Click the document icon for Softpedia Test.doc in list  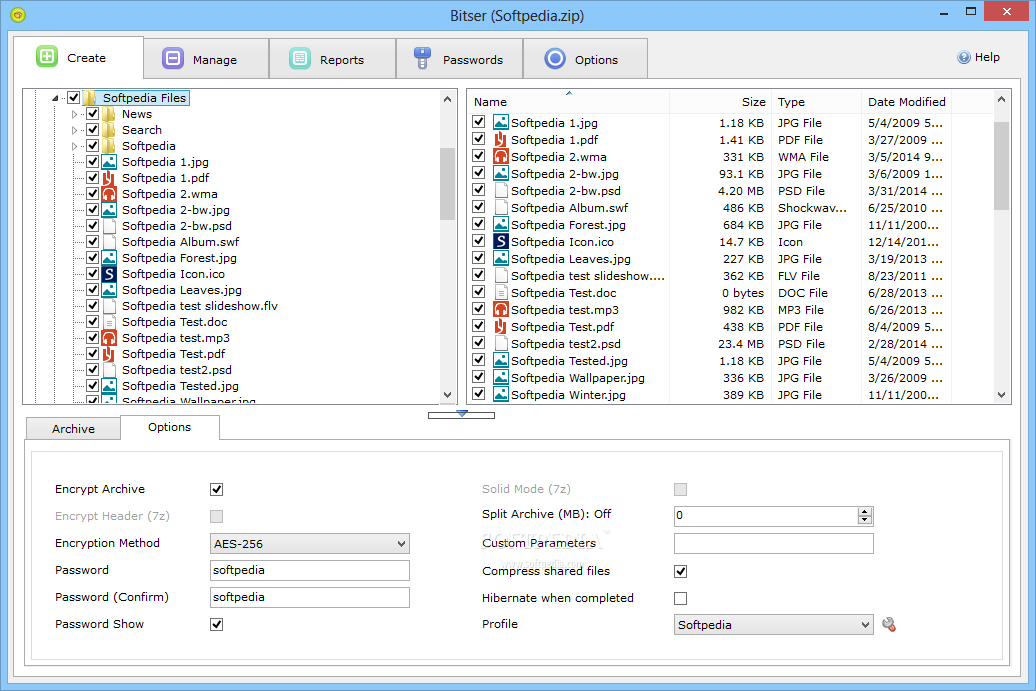click(501, 293)
